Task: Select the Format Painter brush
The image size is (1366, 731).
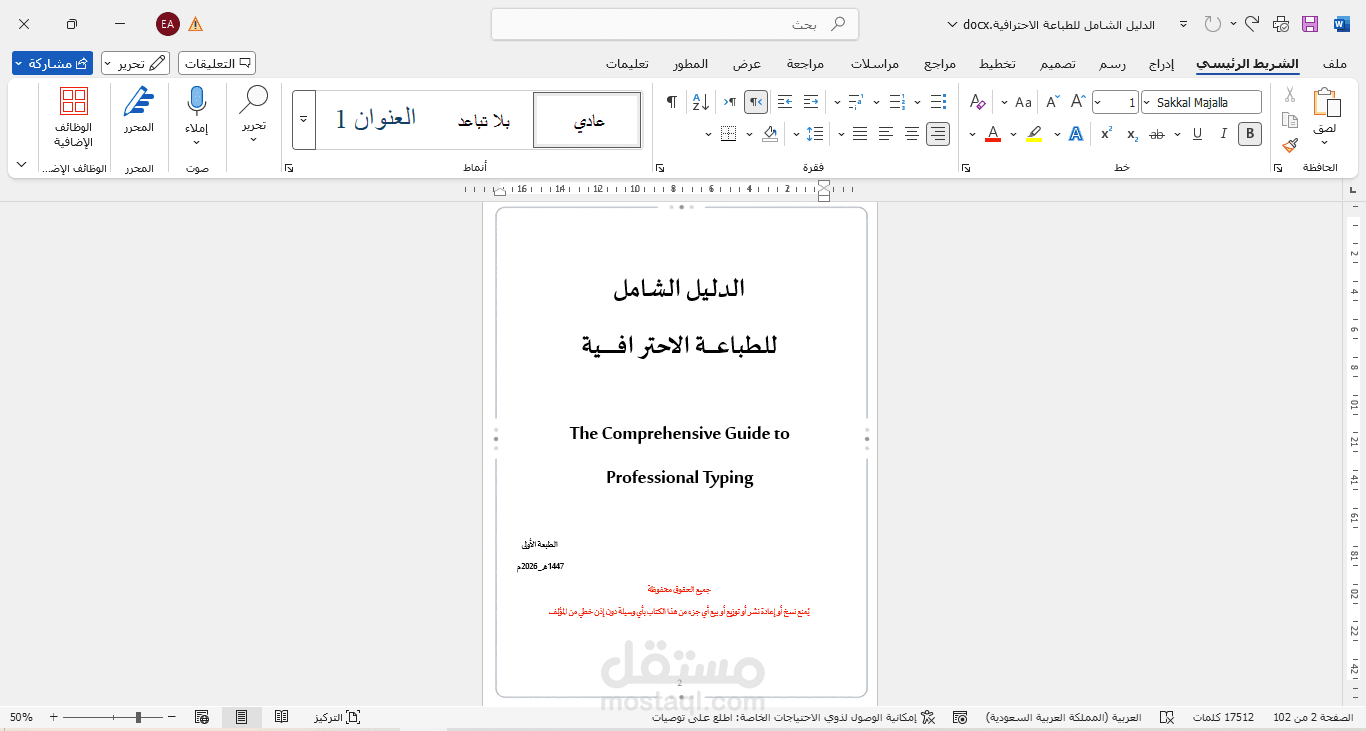Action: pos(1290,145)
